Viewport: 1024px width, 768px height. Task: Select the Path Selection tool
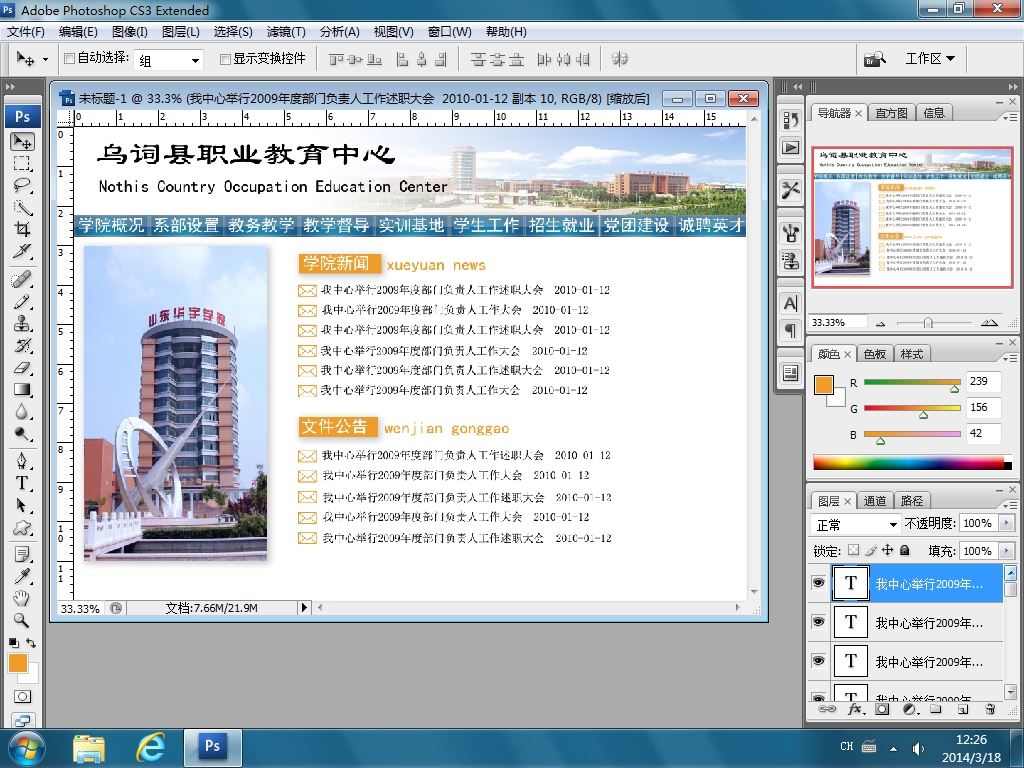22,505
